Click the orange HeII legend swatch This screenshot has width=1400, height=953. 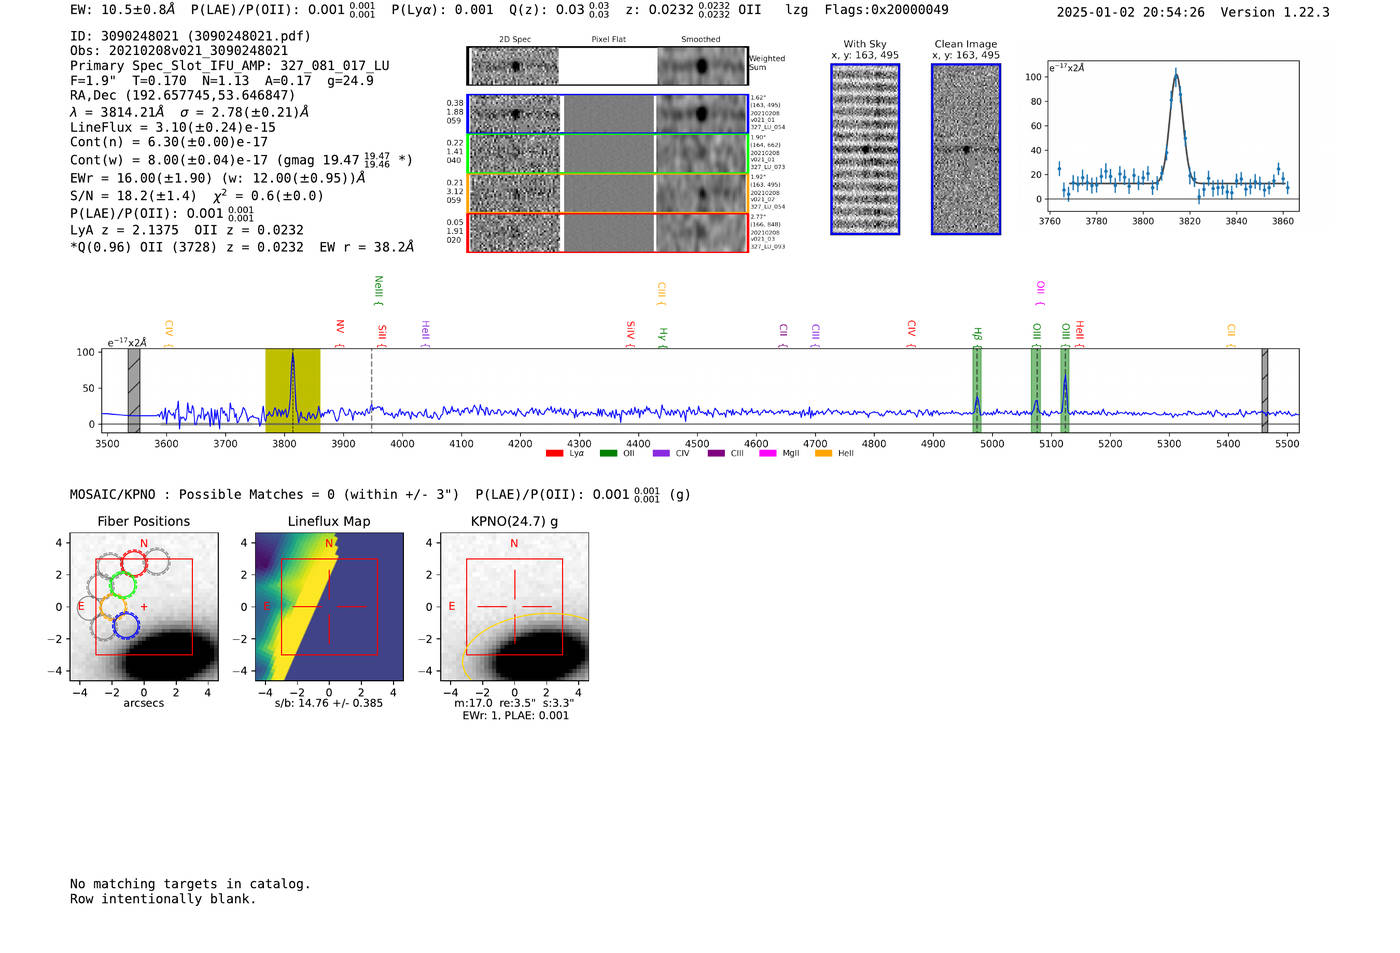(x=824, y=454)
